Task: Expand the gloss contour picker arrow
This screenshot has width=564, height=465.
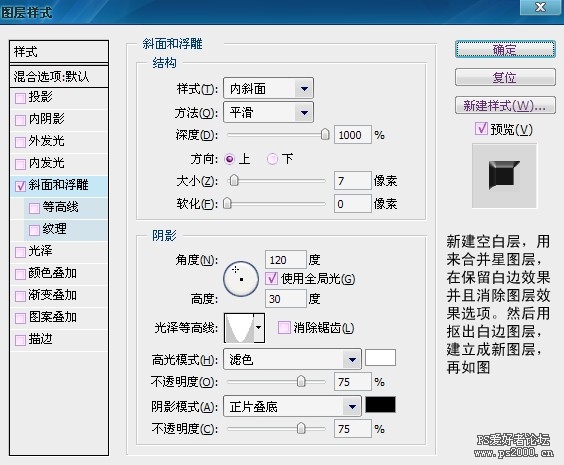Action: pos(259,328)
